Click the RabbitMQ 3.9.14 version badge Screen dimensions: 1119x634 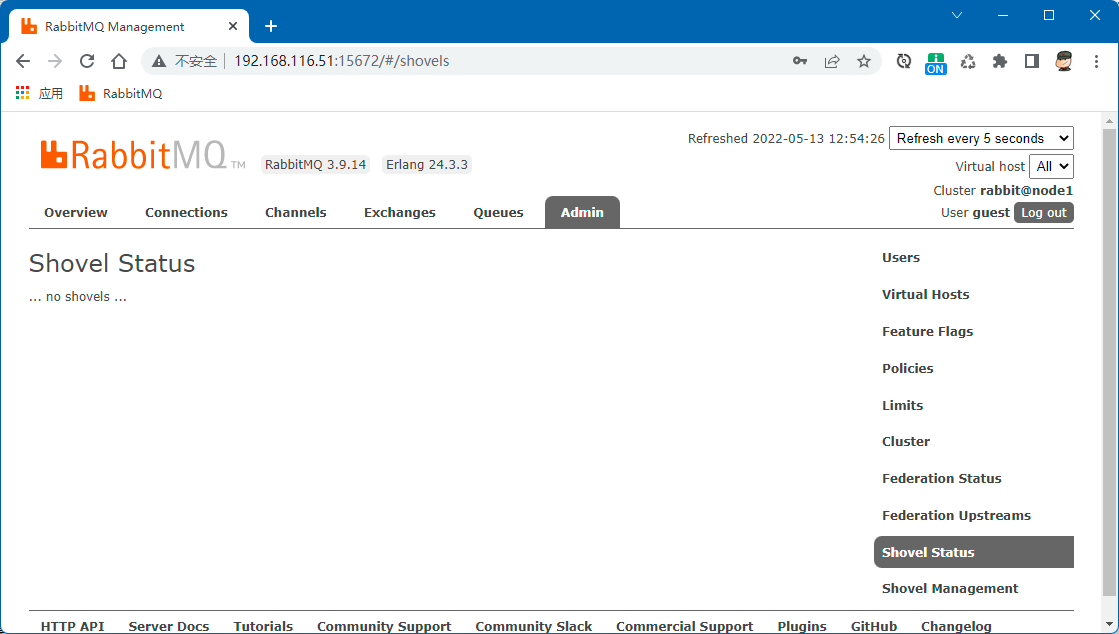(x=315, y=164)
